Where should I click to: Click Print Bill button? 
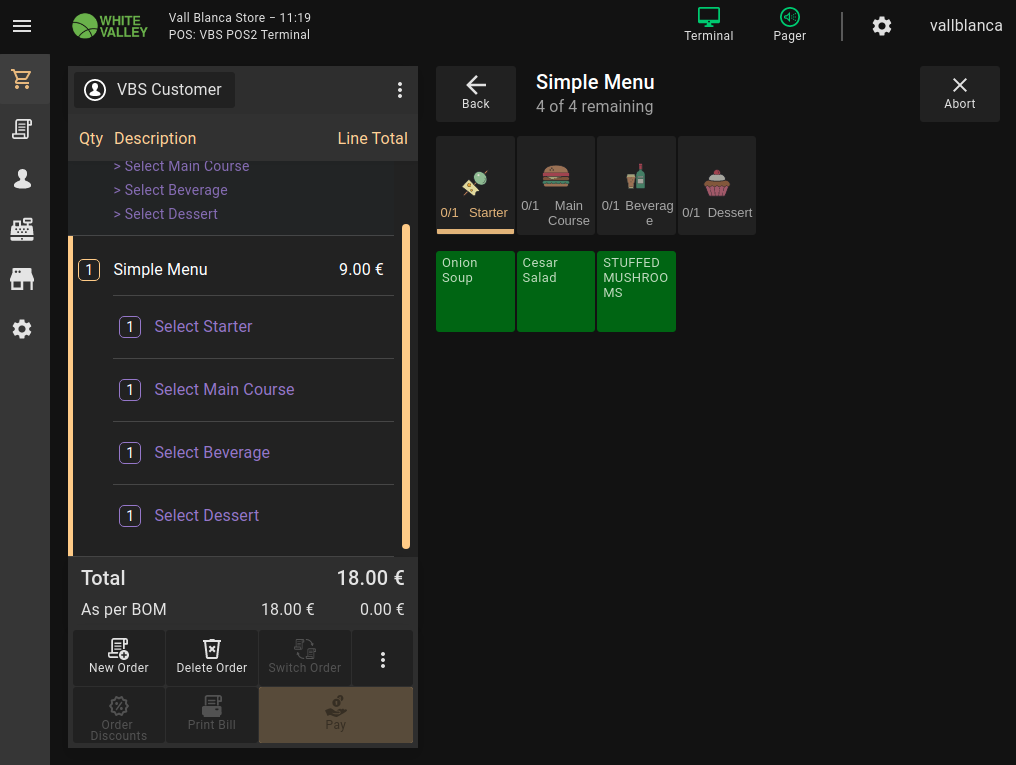coord(212,715)
